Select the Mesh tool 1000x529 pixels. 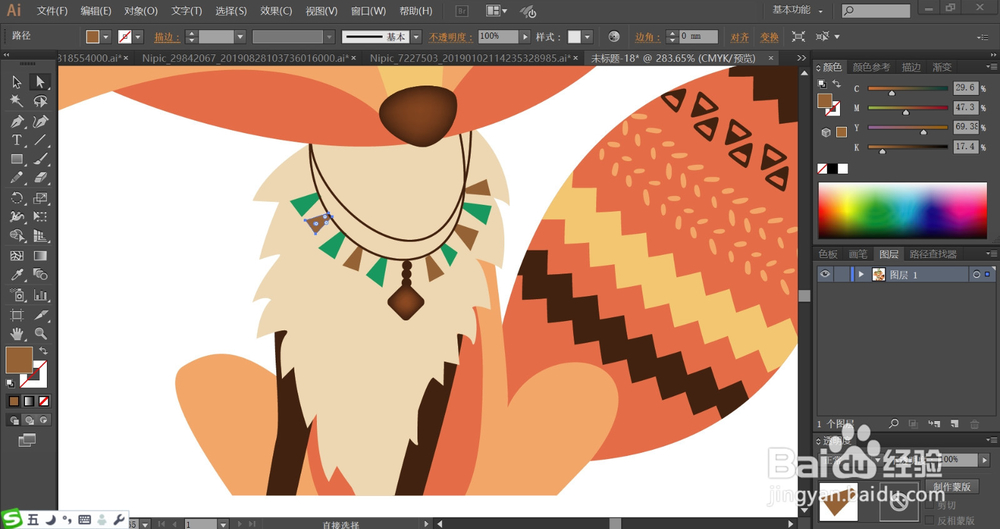[17, 256]
